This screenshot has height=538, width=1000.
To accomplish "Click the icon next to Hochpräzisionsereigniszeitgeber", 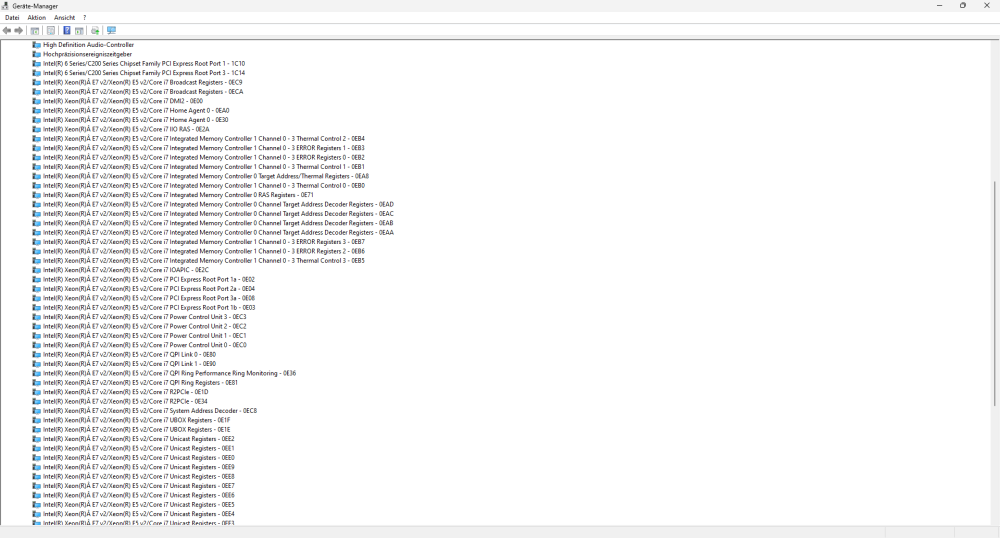I will [37, 54].
